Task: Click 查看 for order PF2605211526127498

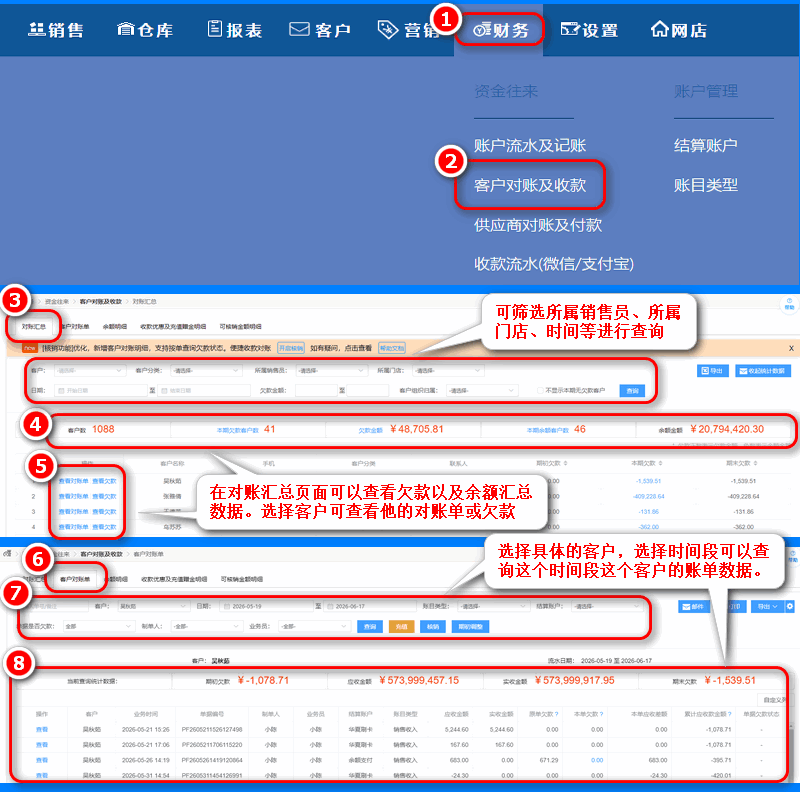Action: point(42,730)
